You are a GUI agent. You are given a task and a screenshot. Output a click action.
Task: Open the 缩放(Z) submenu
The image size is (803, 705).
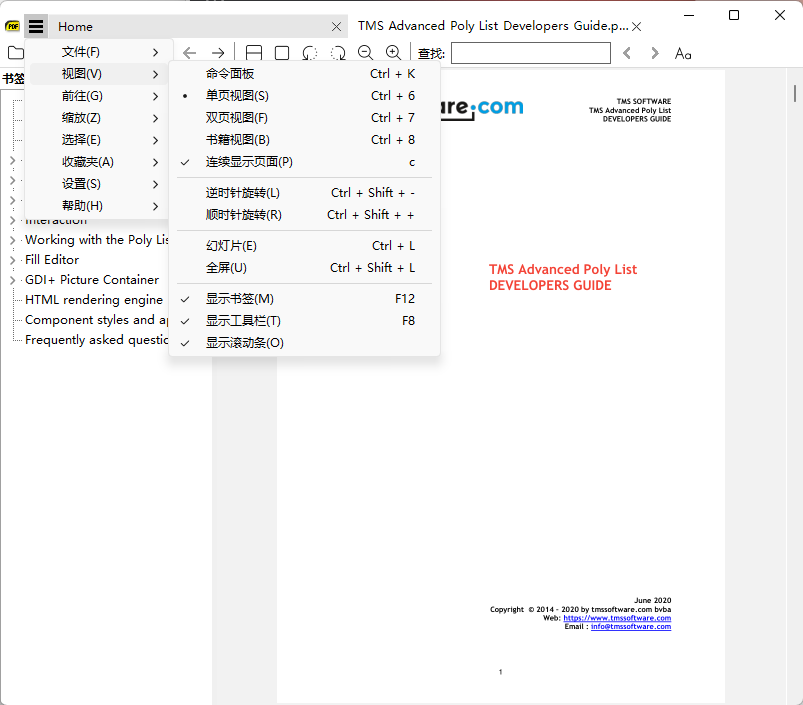click(99, 118)
